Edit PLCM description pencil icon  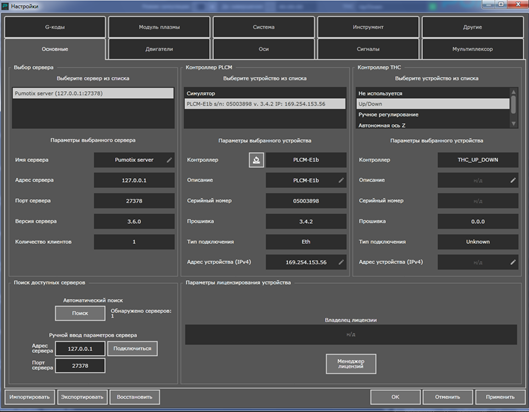[341, 180]
